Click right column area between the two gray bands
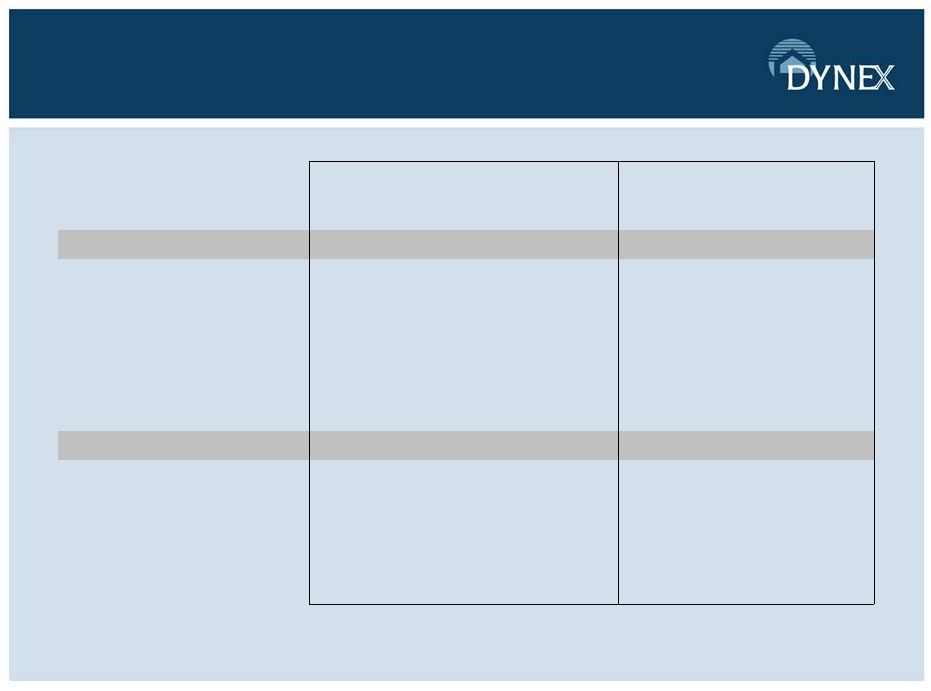This screenshot has height=691, width=931. tap(746, 345)
